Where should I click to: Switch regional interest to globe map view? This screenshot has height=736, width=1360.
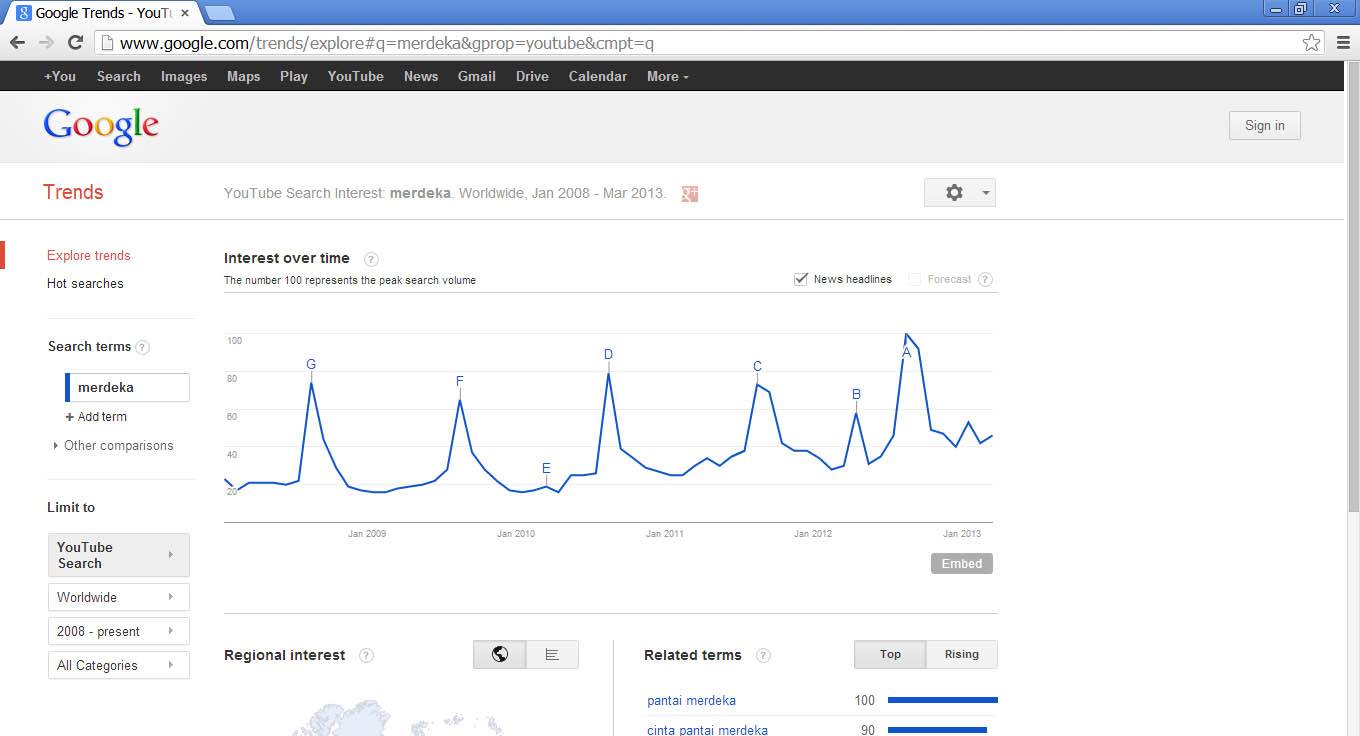(500, 655)
